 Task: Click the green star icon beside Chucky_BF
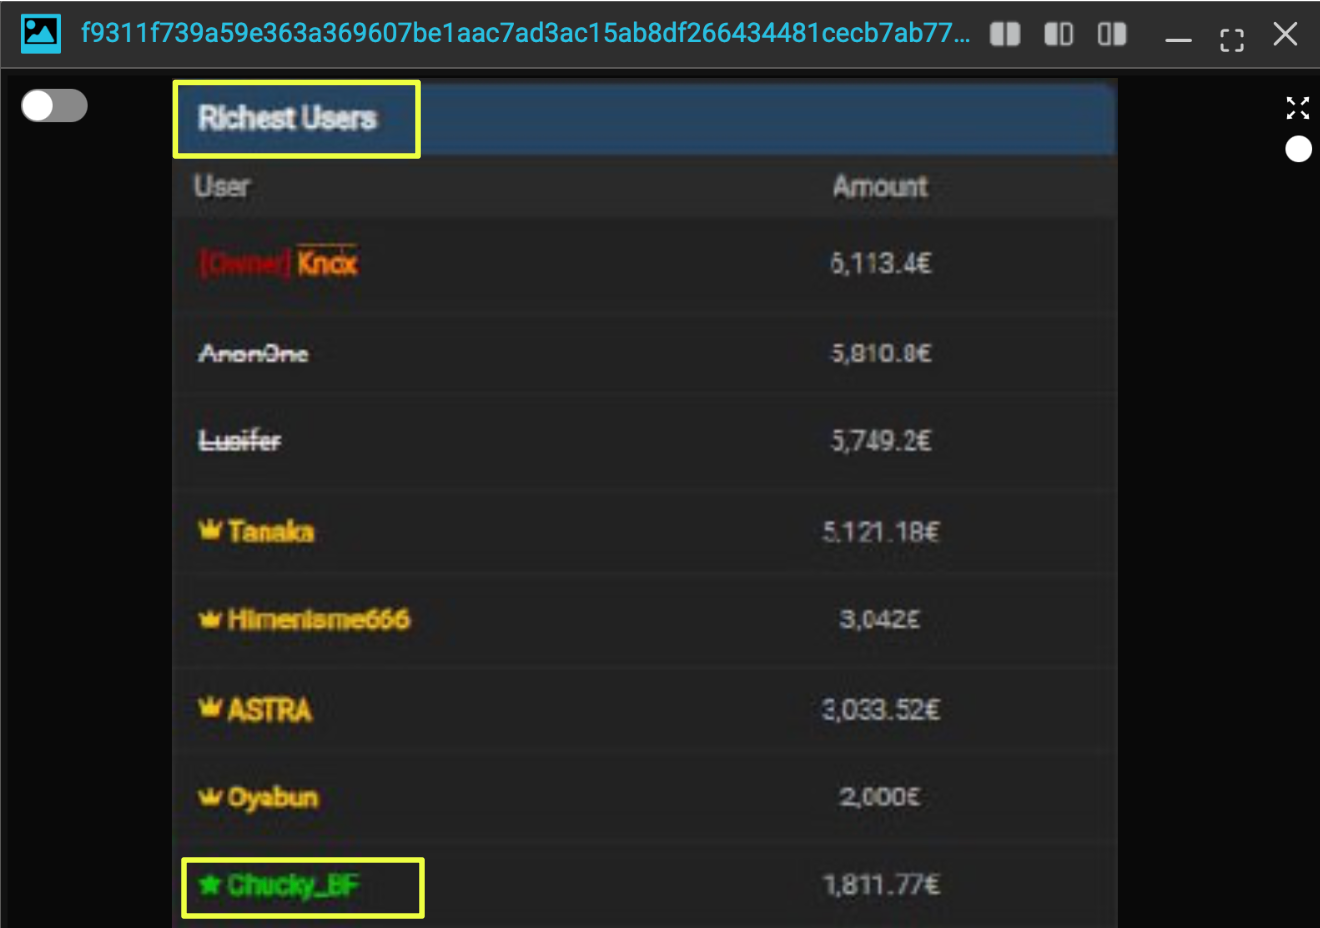pyautogui.click(x=209, y=885)
